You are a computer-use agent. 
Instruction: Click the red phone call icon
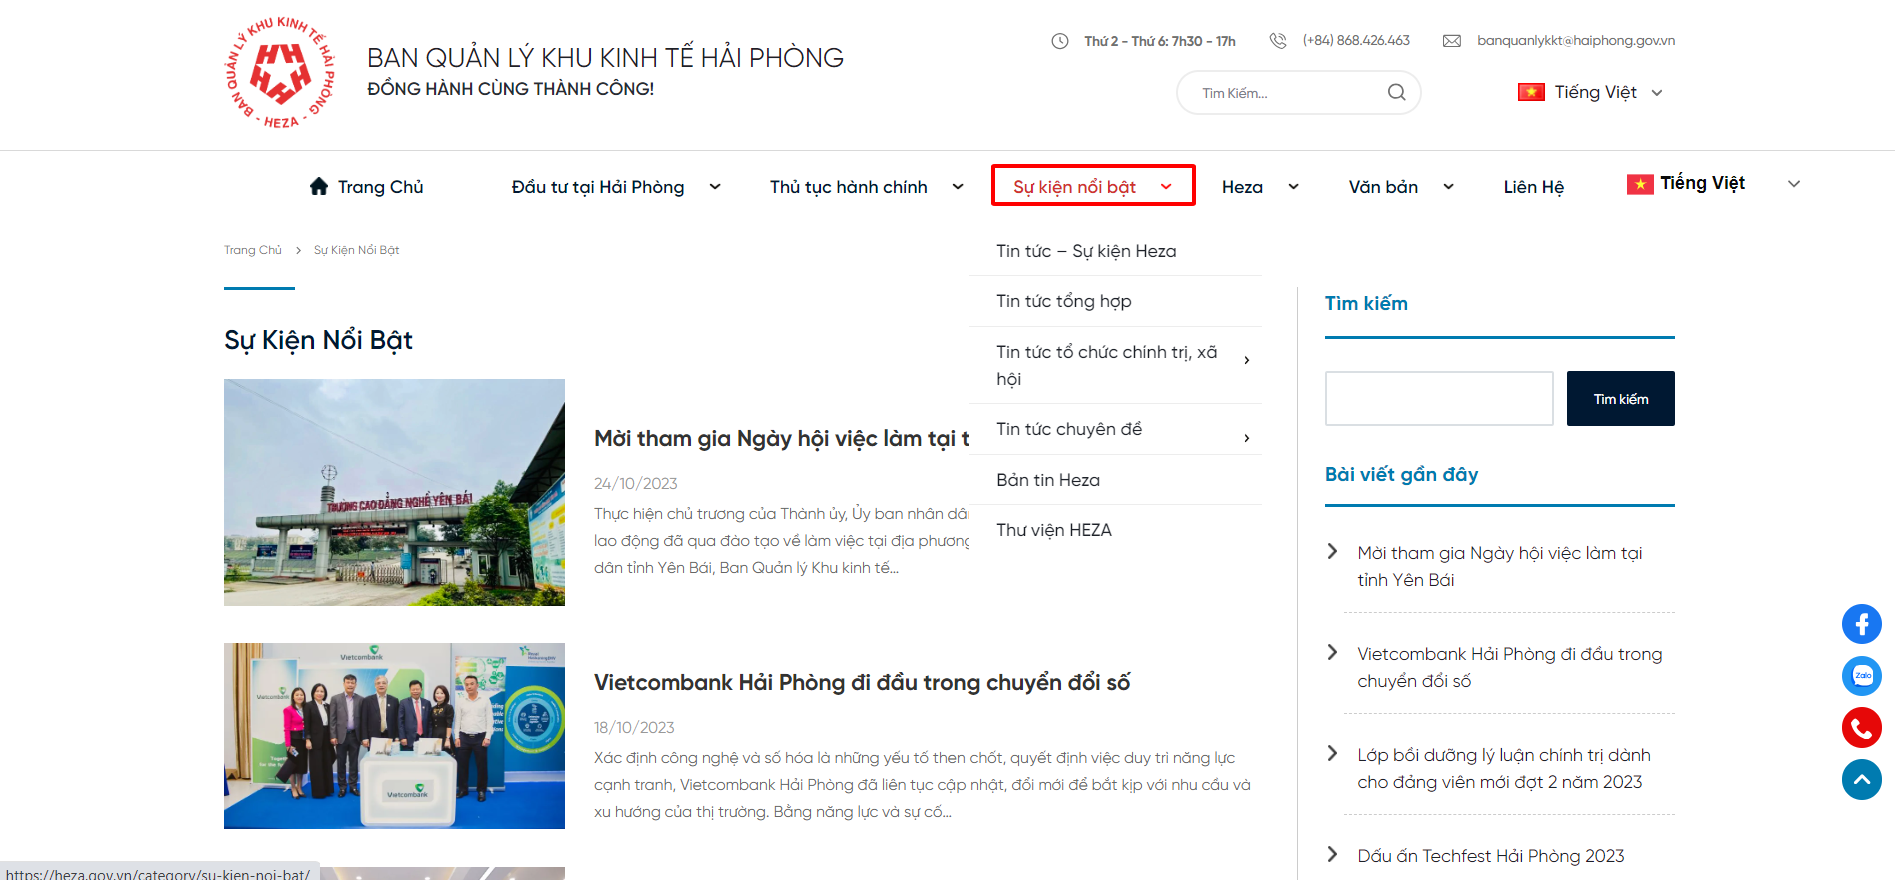click(x=1861, y=728)
